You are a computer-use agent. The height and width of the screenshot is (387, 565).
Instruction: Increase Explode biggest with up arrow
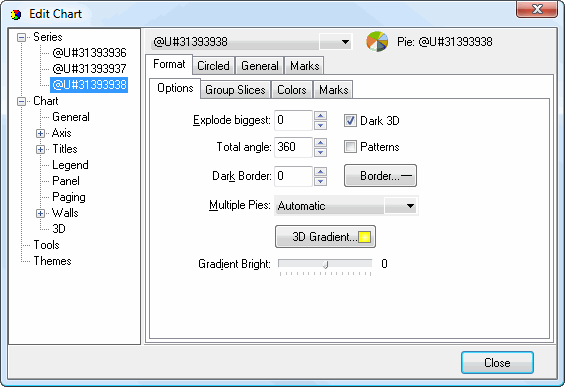coord(320,116)
